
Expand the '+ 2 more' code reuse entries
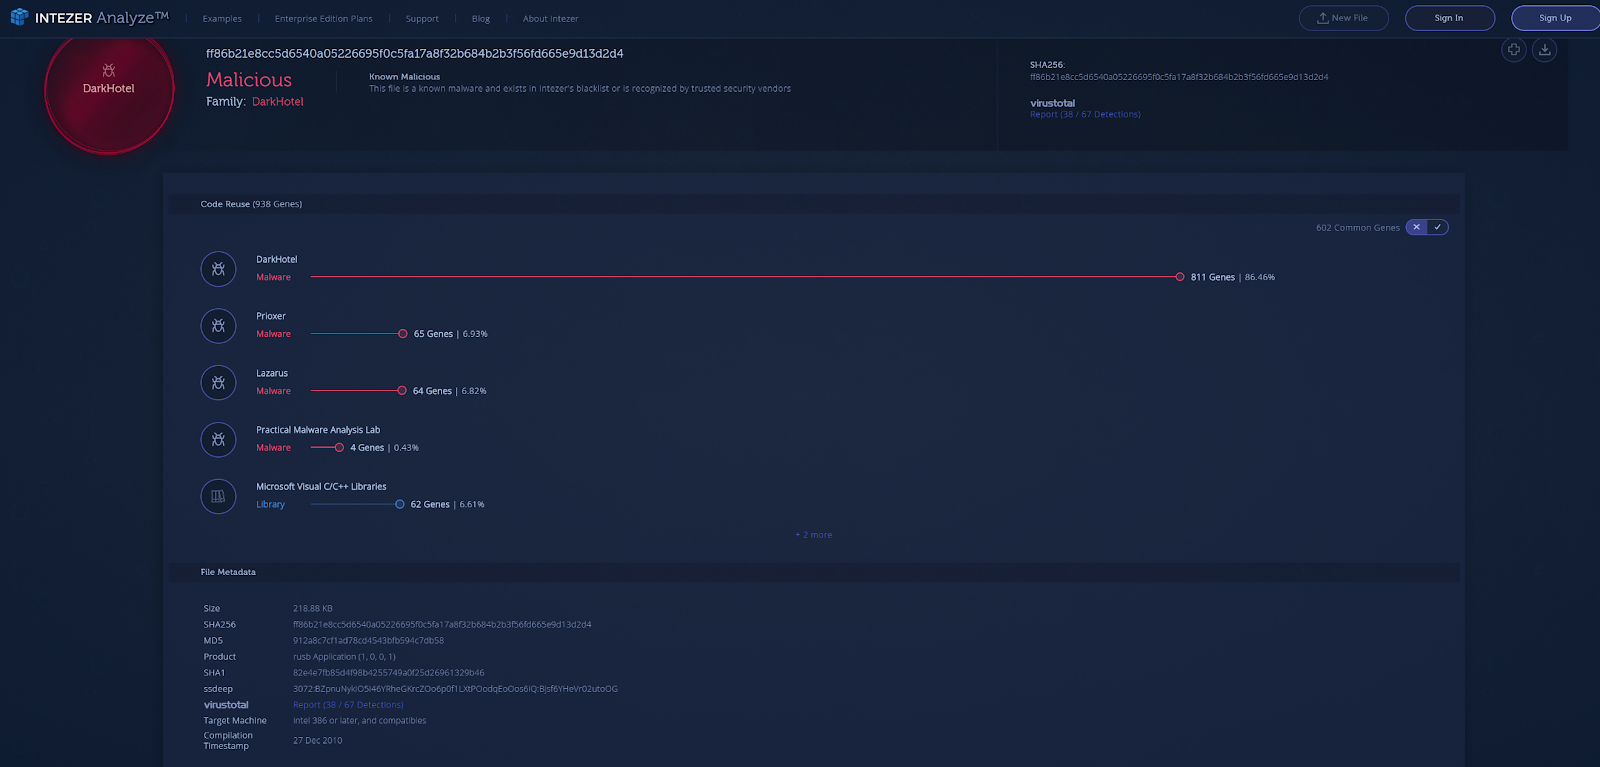814,535
